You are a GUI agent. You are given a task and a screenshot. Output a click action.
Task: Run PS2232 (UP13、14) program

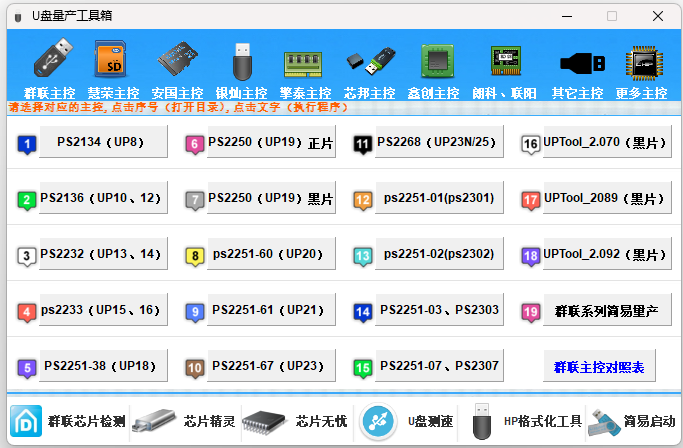click(x=103, y=254)
